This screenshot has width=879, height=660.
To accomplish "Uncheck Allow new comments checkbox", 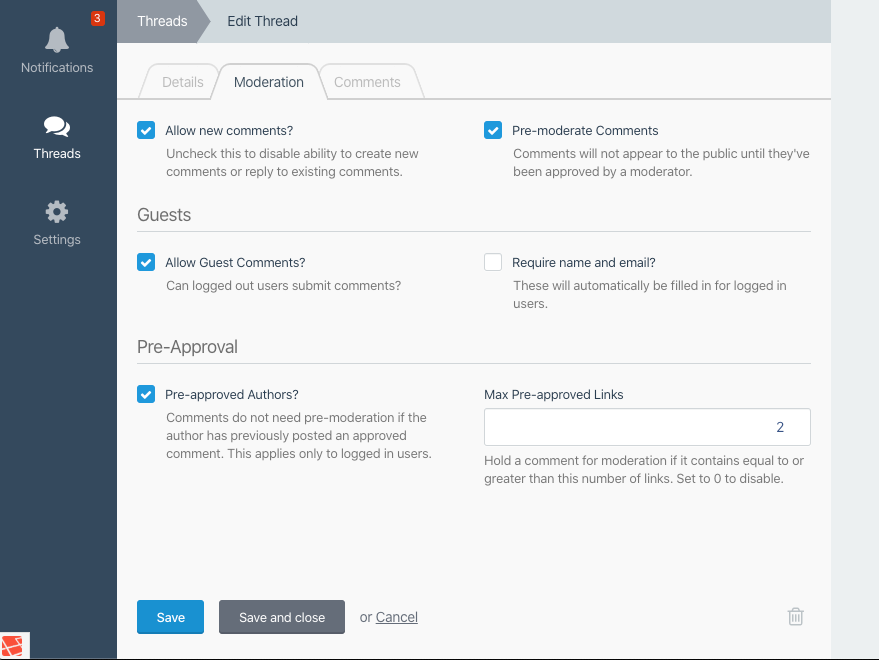I will tap(146, 130).
